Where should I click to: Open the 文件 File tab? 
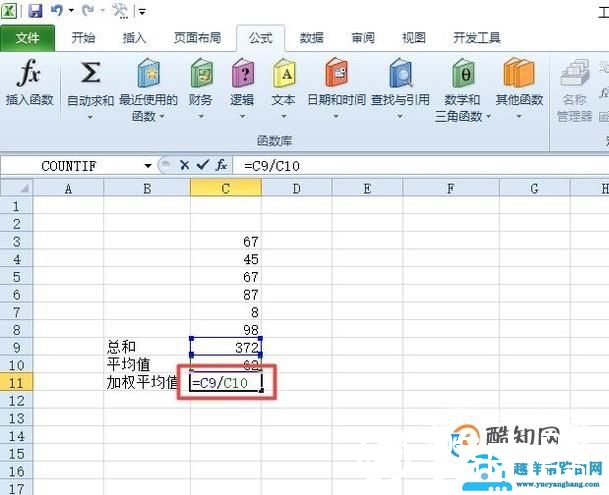28,38
